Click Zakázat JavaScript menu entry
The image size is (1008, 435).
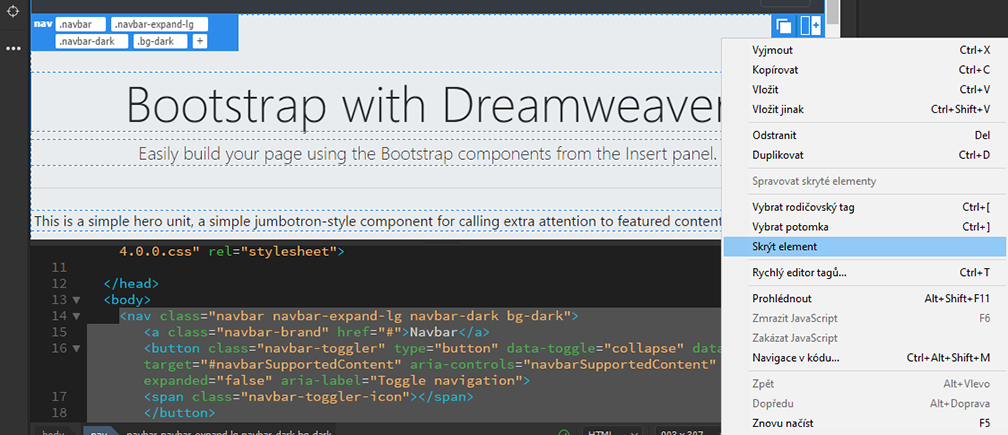click(865, 339)
